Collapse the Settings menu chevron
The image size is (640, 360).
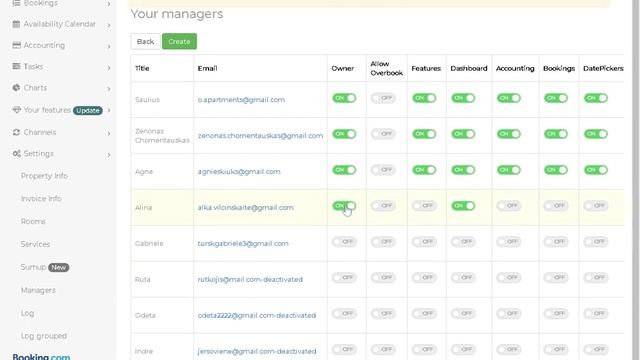click(109, 155)
